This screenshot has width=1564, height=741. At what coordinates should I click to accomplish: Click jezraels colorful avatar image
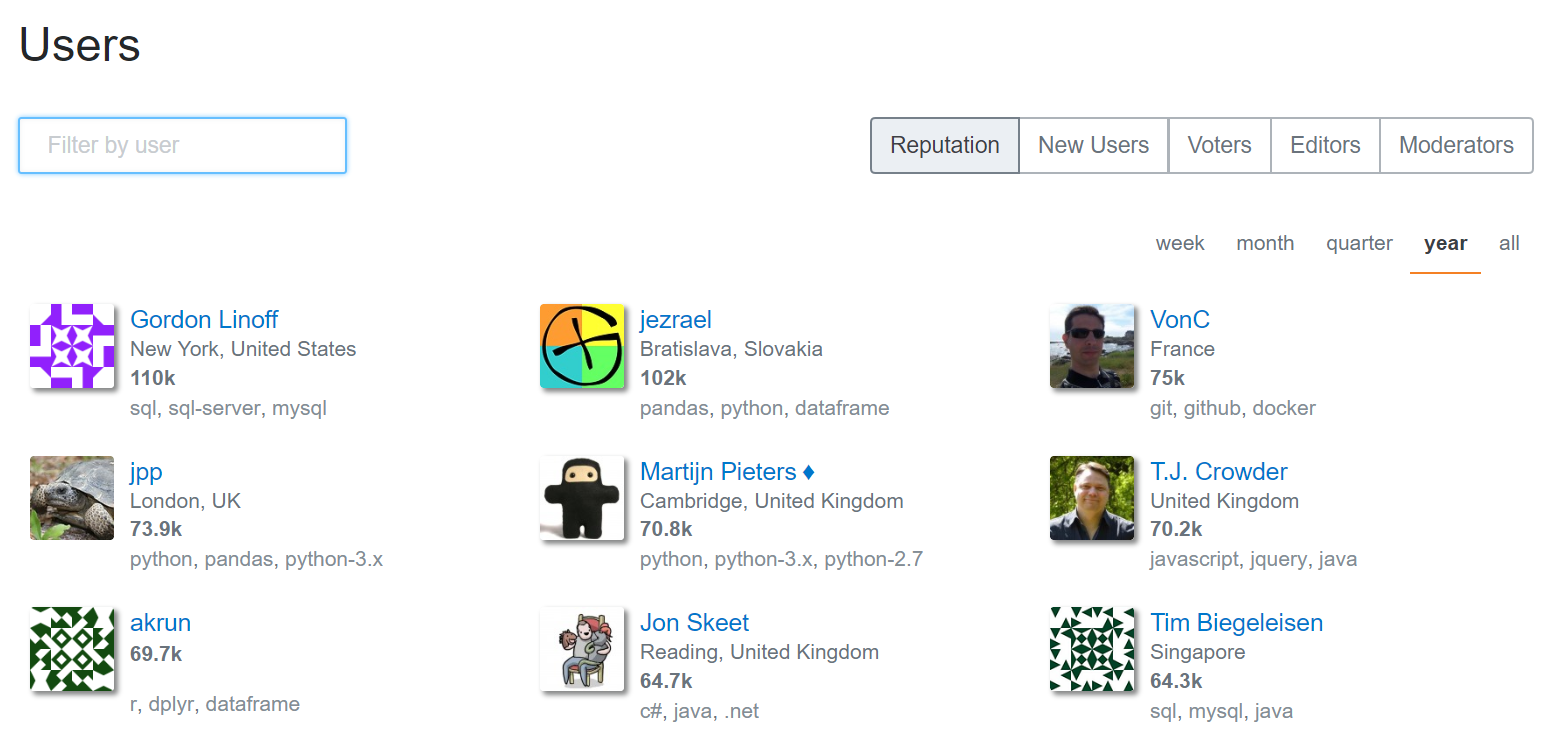click(582, 346)
